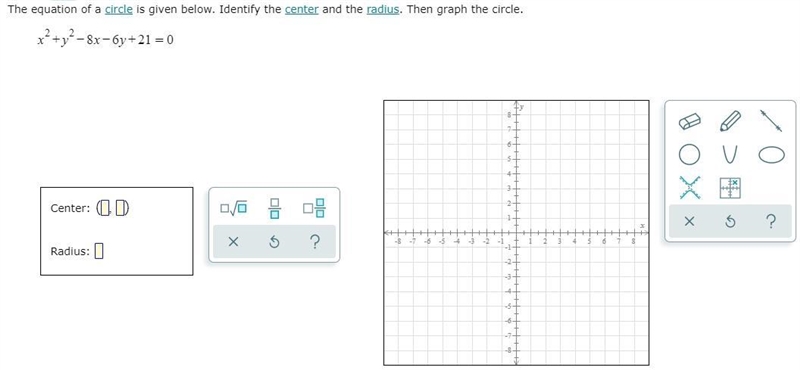Select the circle graphing tool
Screen dimensions: 800x370
(x=689, y=155)
